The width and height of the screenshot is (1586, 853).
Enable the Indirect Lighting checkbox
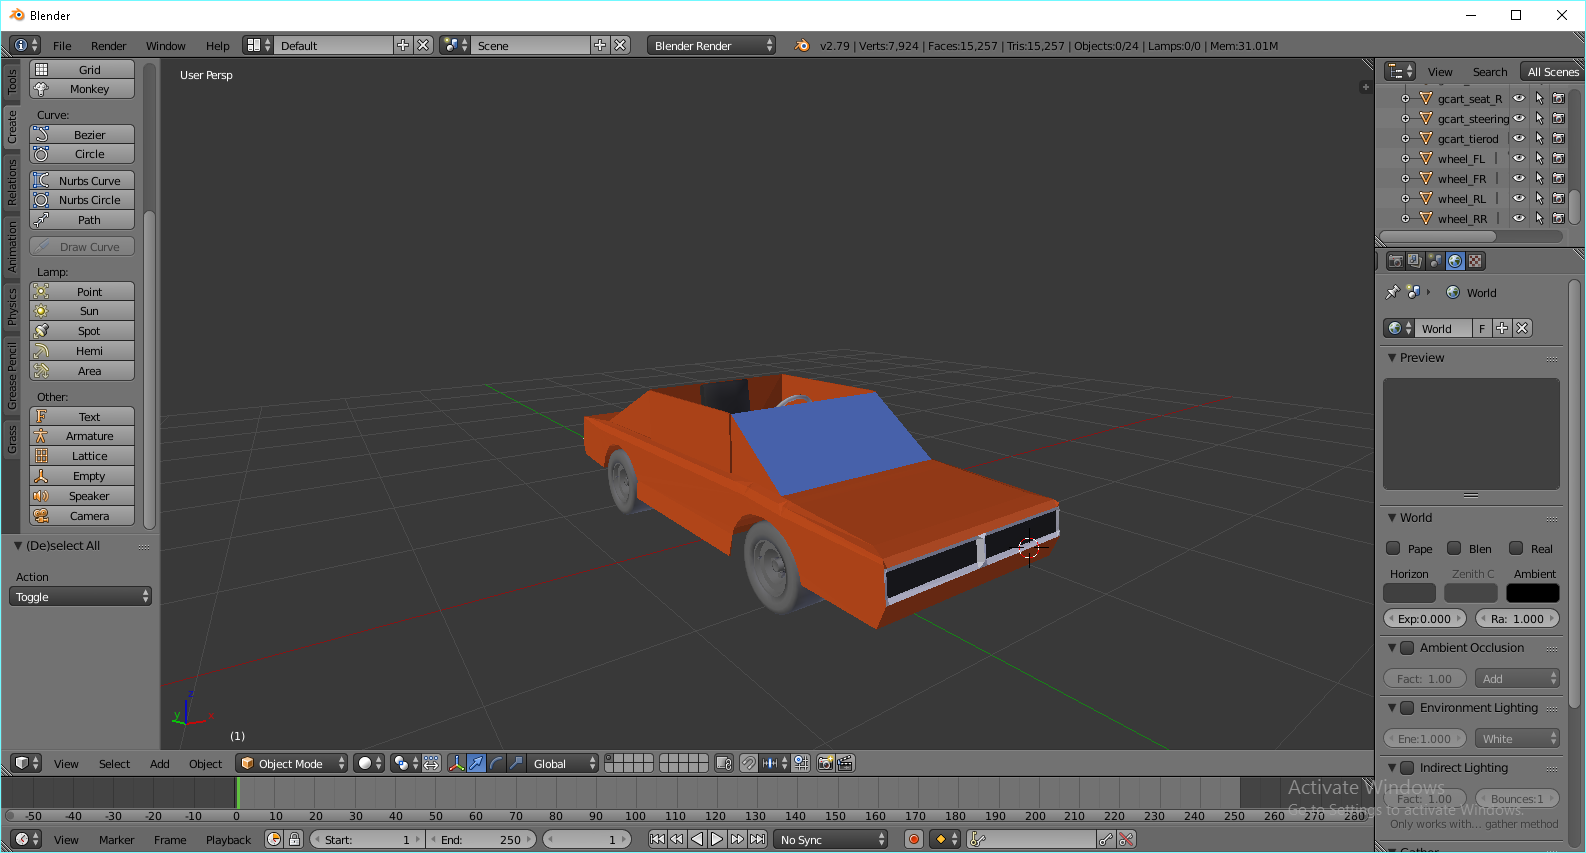(x=1407, y=768)
